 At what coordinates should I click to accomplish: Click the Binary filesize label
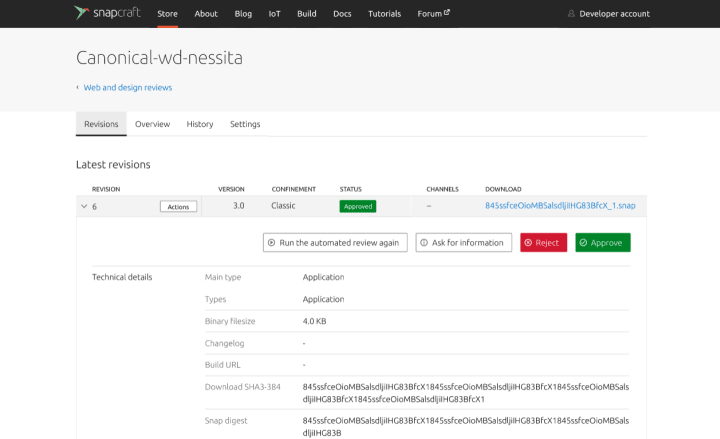(230, 321)
